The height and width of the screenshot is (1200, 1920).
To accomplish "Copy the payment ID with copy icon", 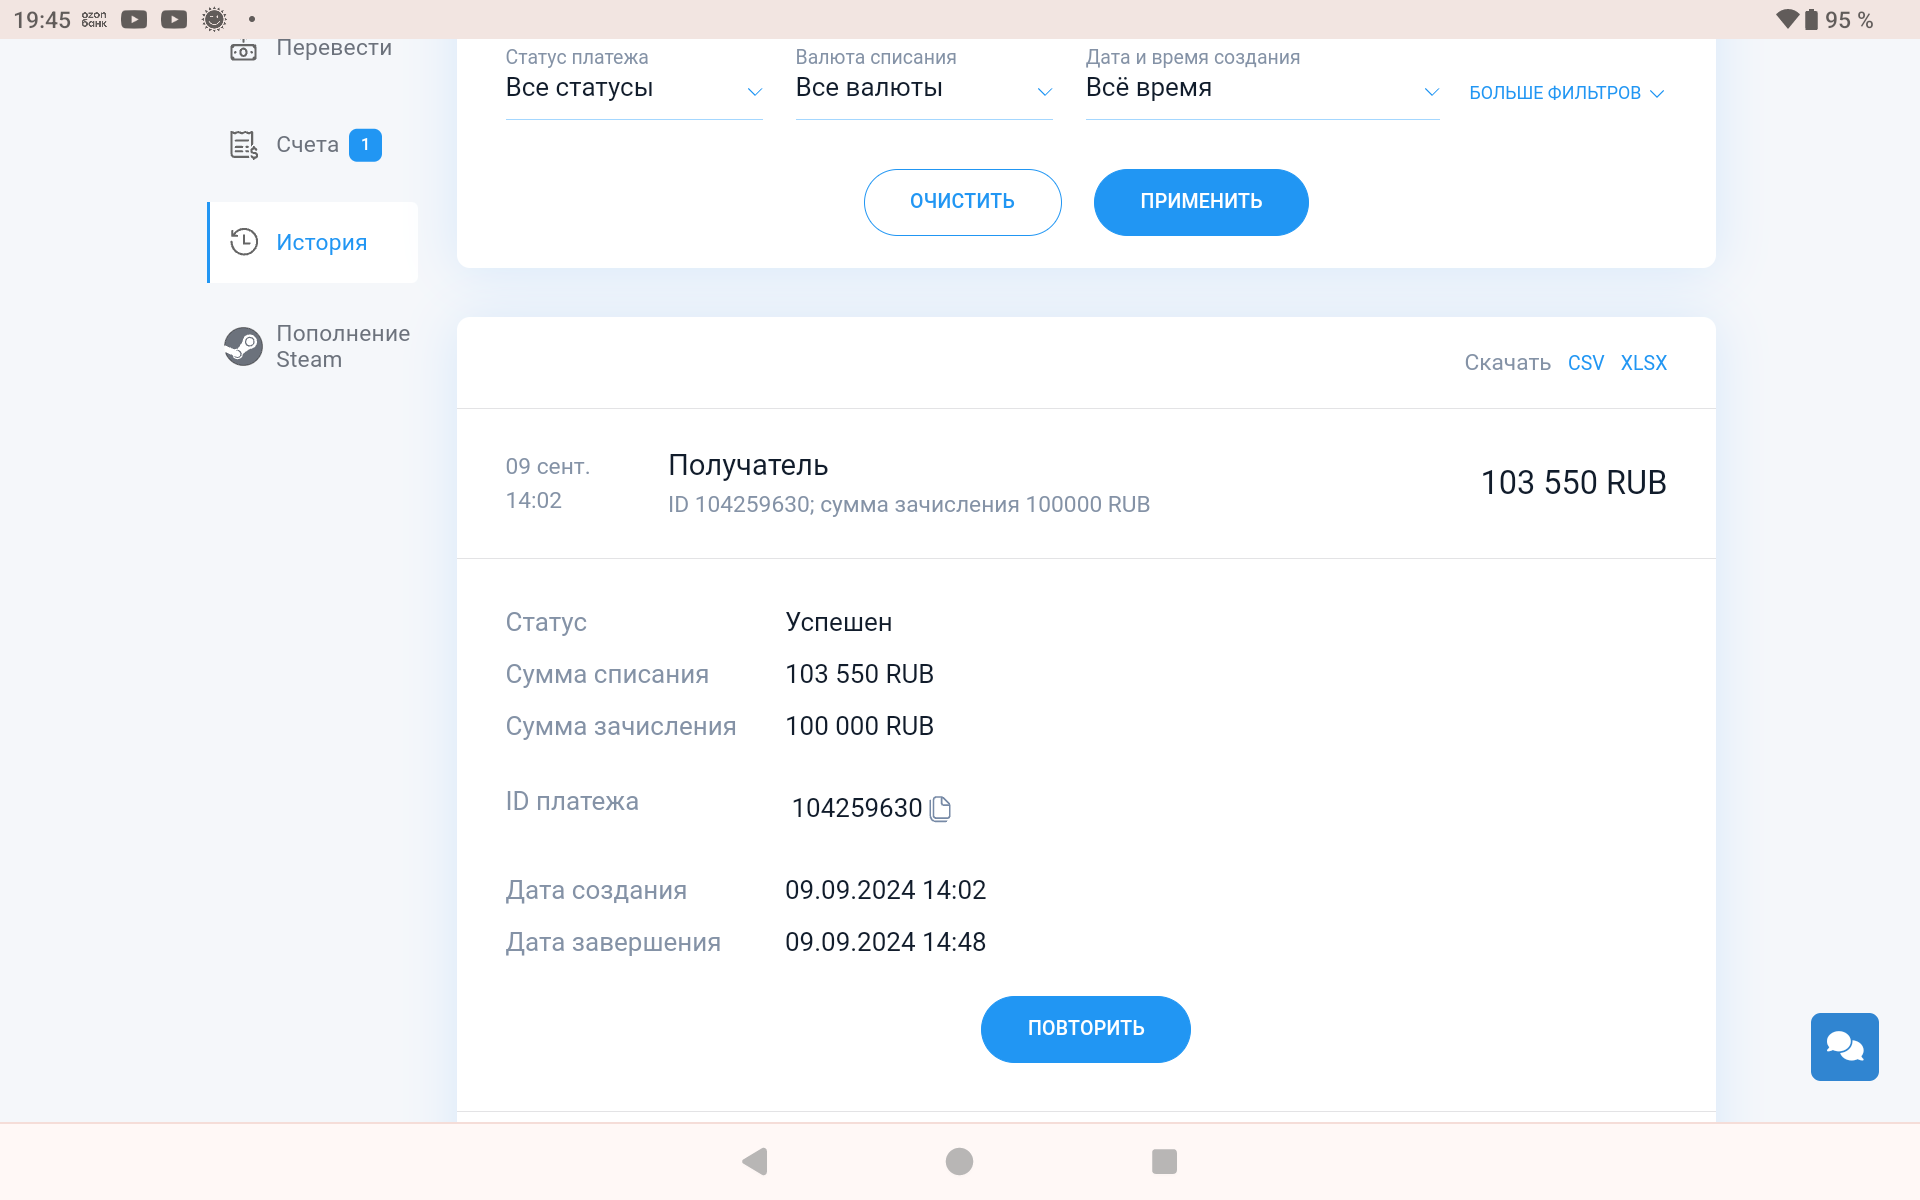I will point(940,808).
